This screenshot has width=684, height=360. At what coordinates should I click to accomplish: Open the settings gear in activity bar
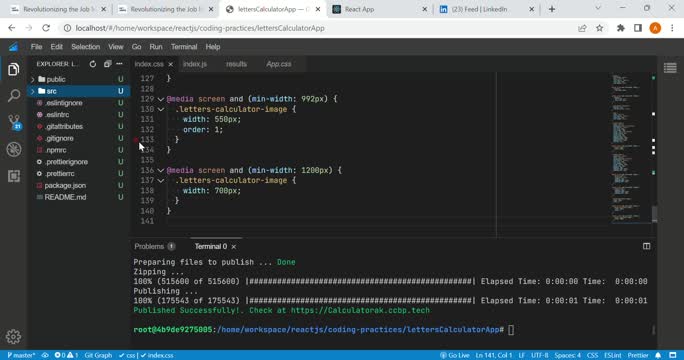pos(14,336)
